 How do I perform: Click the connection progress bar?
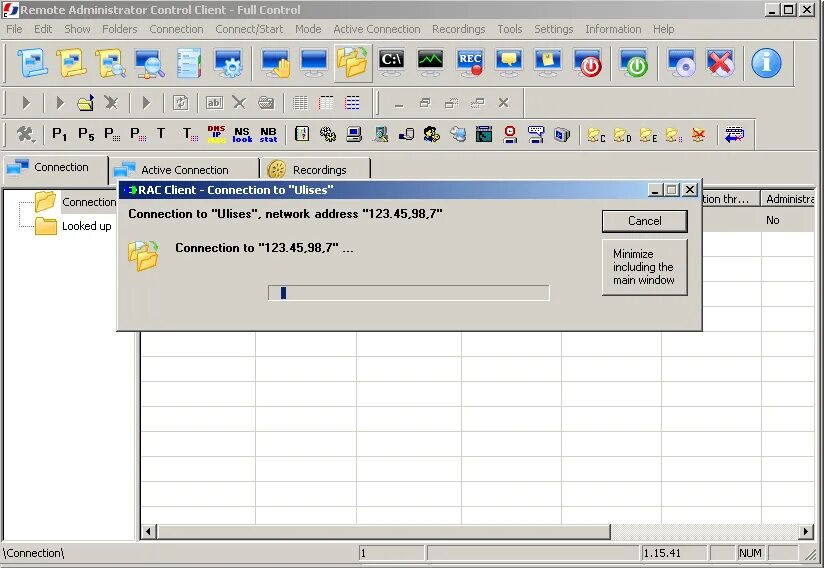click(409, 293)
